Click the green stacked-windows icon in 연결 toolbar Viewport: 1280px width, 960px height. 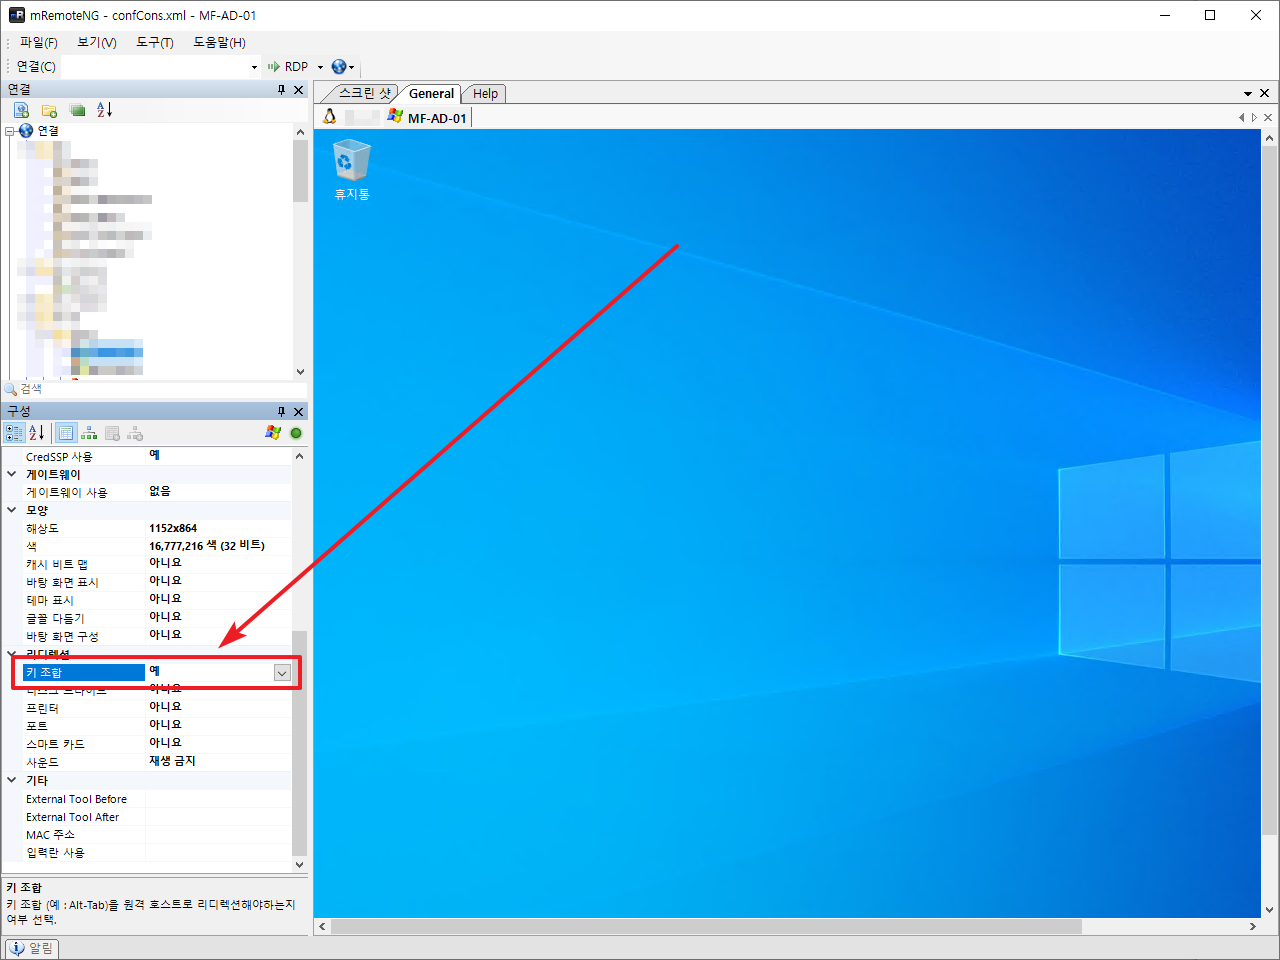[77, 110]
